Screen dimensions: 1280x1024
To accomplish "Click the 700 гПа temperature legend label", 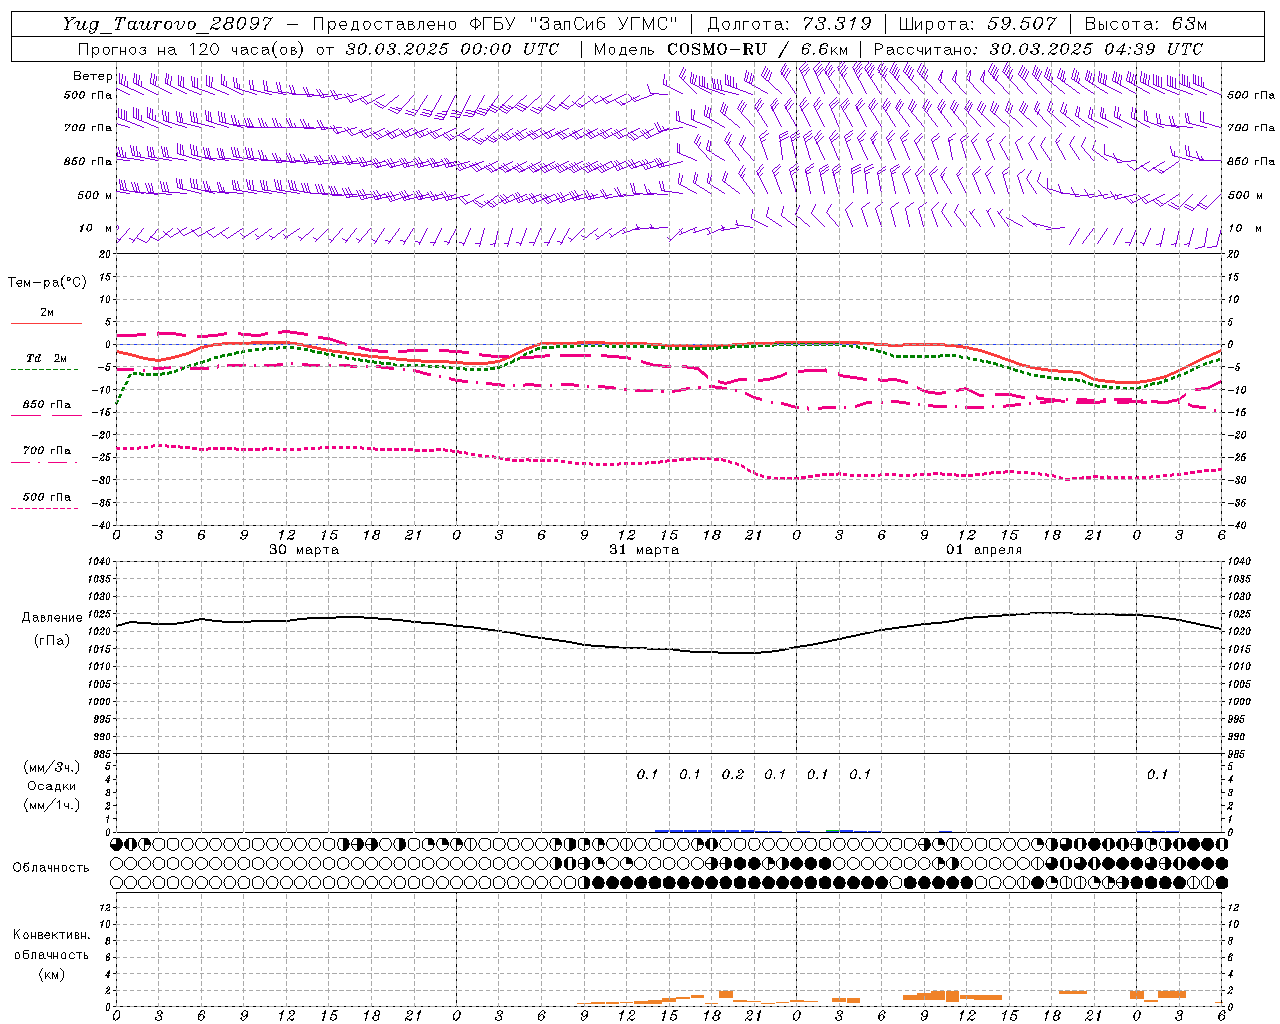I will tap(47, 451).
